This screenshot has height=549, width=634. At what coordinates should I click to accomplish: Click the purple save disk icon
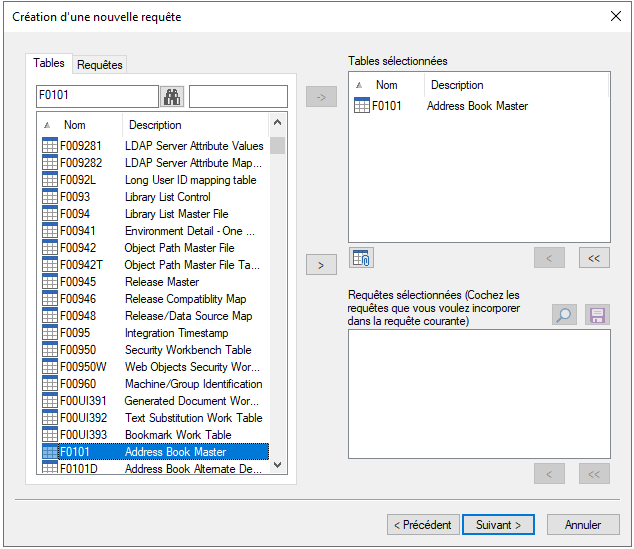pyautogui.click(x=597, y=315)
